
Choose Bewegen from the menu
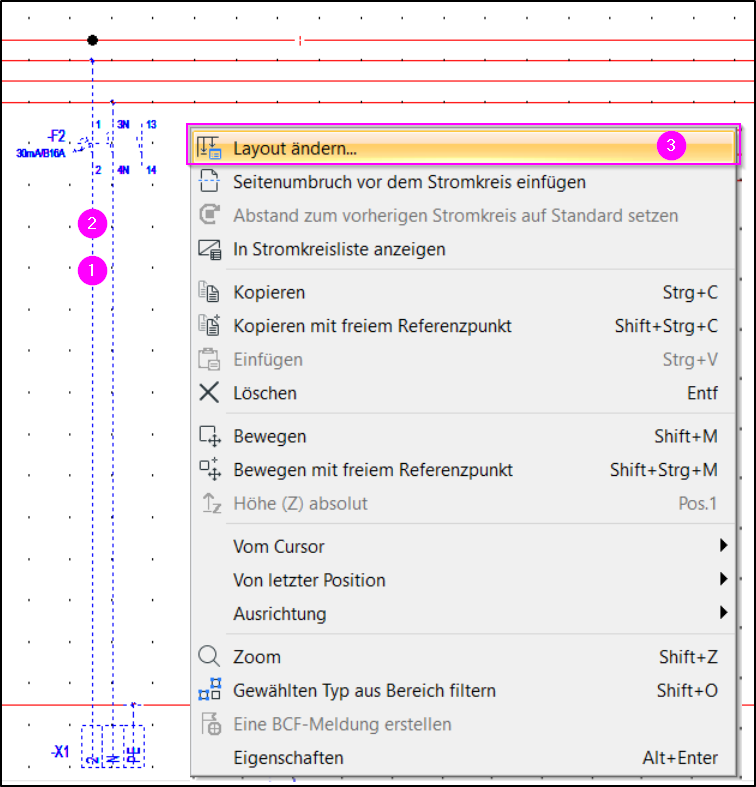pyautogui.click(x=463, y=436)
